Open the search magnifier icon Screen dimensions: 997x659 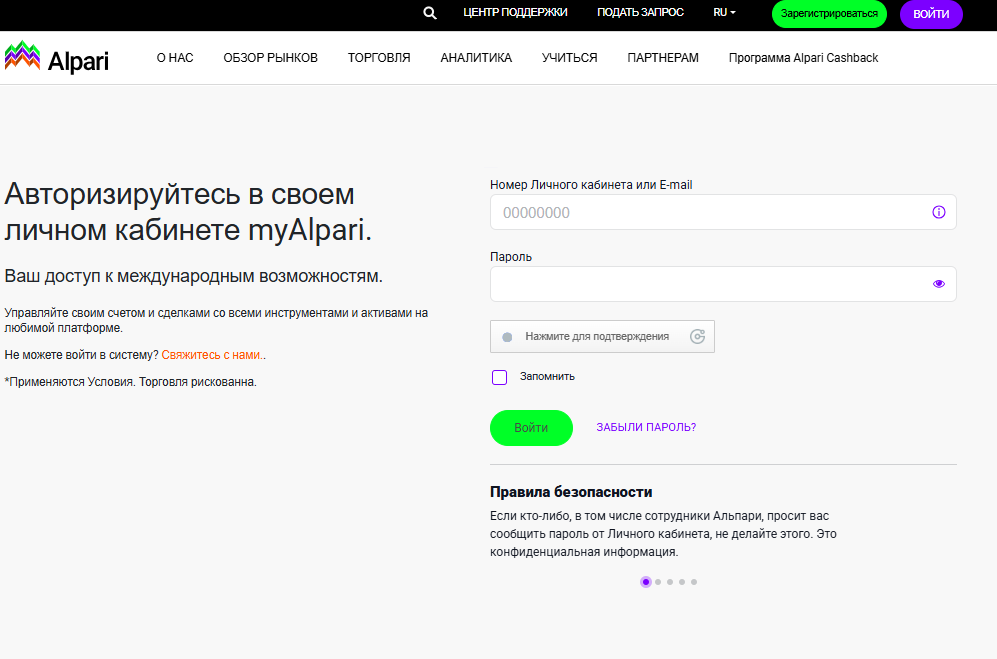pyautogui.click(x=430, y=13)
